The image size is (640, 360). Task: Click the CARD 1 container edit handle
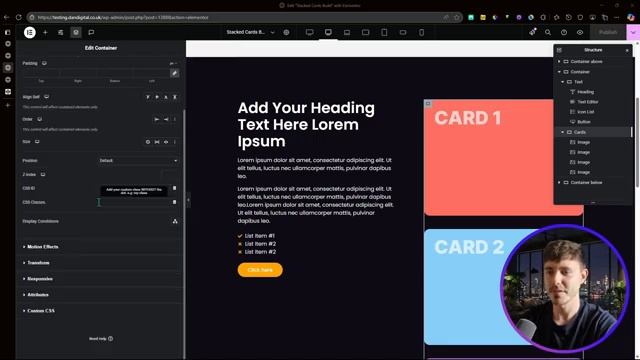click(428, 104)
